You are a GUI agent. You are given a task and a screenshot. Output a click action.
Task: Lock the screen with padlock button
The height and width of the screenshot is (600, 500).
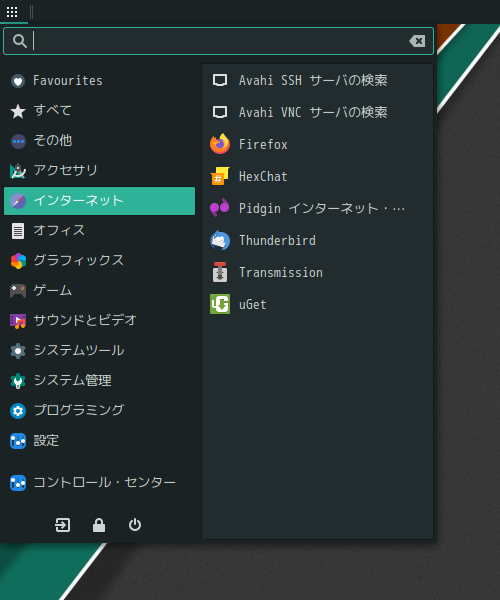[x=99, y=525]
